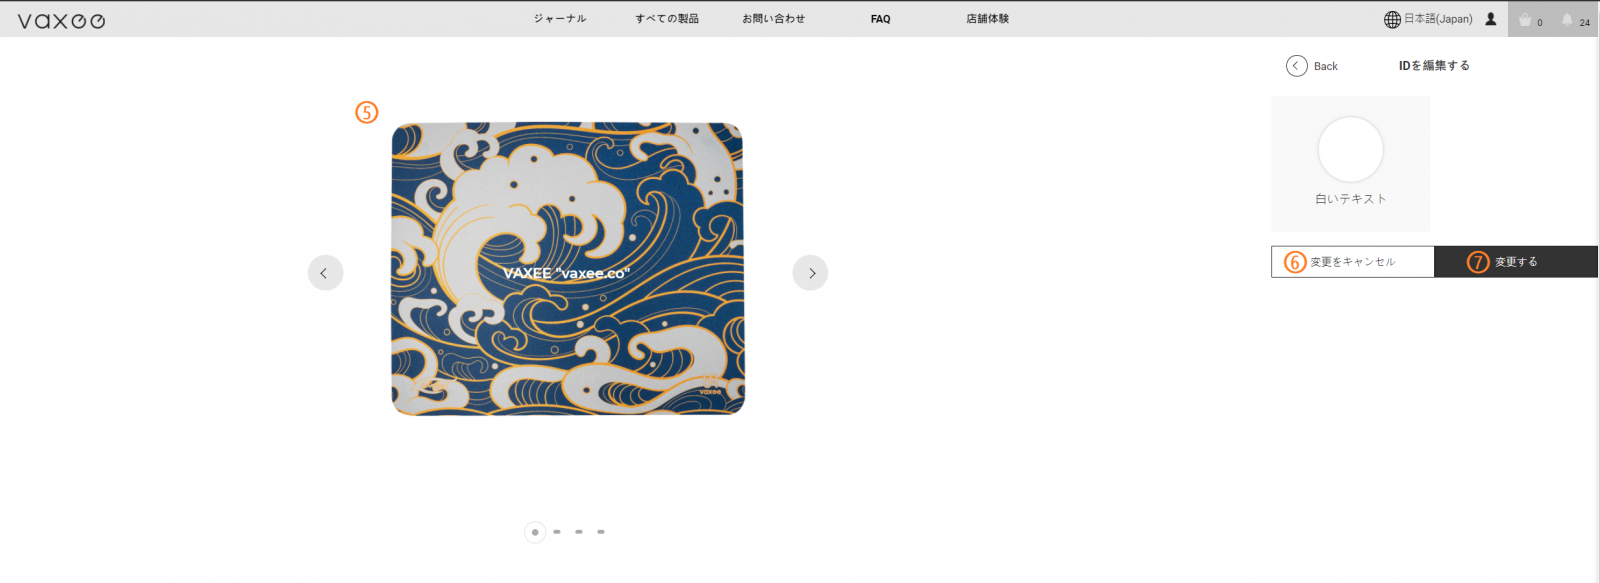
Task: Select the white text color swatch
Action: point(1350,149)
